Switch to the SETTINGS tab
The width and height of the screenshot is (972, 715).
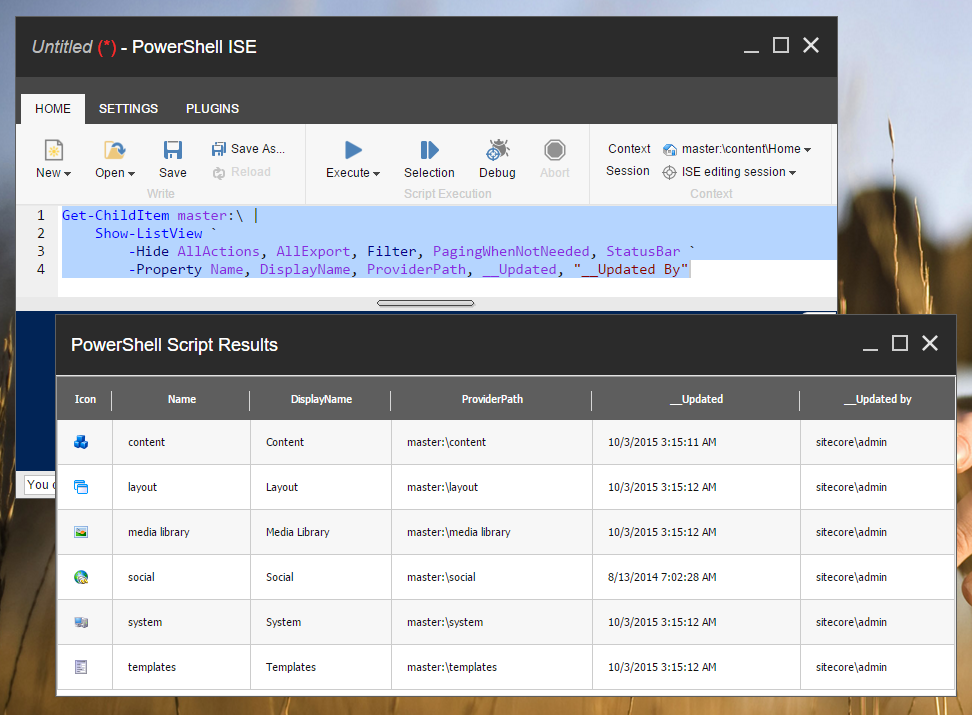point(128,109)
